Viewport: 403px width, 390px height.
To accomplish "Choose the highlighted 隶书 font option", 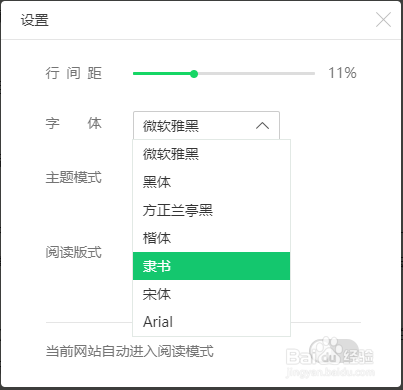I will click(x=212, y=266).
